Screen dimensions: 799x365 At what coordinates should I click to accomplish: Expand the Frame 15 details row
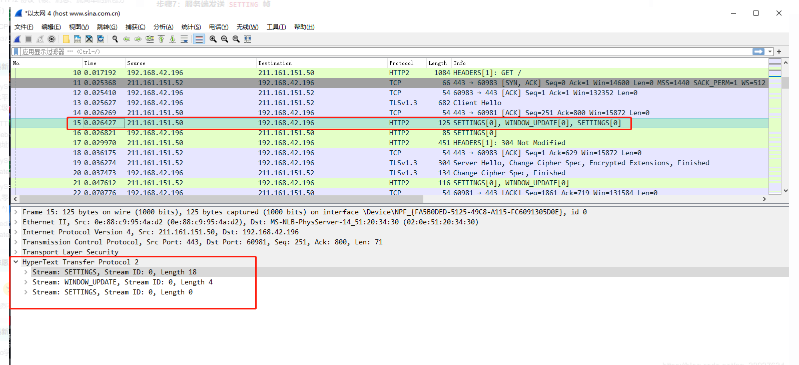coord(15,212)
